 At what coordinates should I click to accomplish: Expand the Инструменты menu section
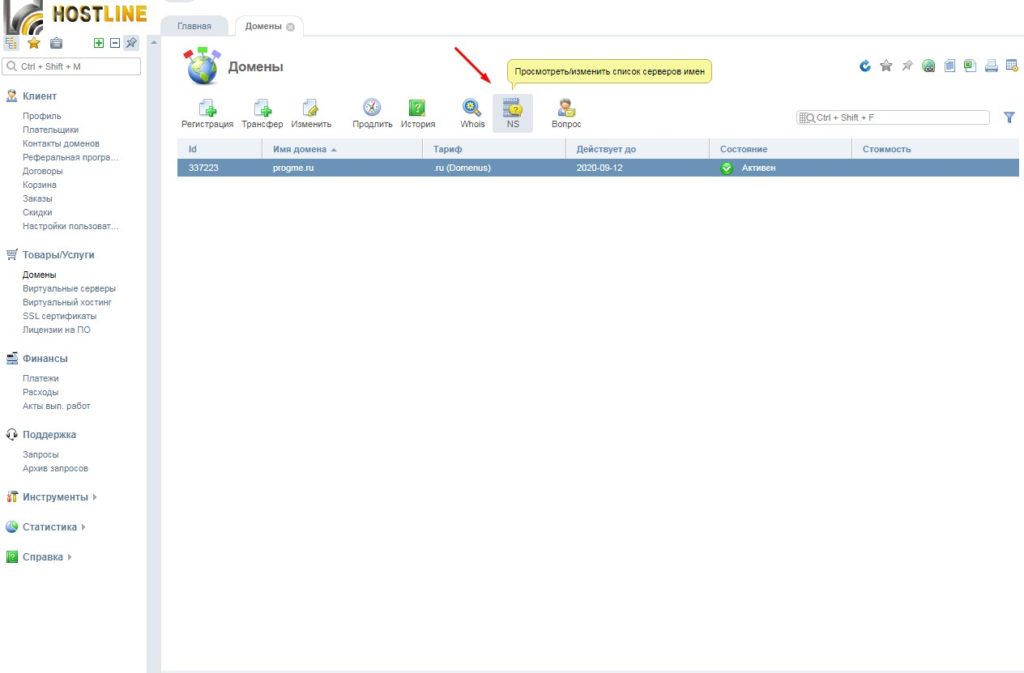pyautogui.click(x=55, y=497)
